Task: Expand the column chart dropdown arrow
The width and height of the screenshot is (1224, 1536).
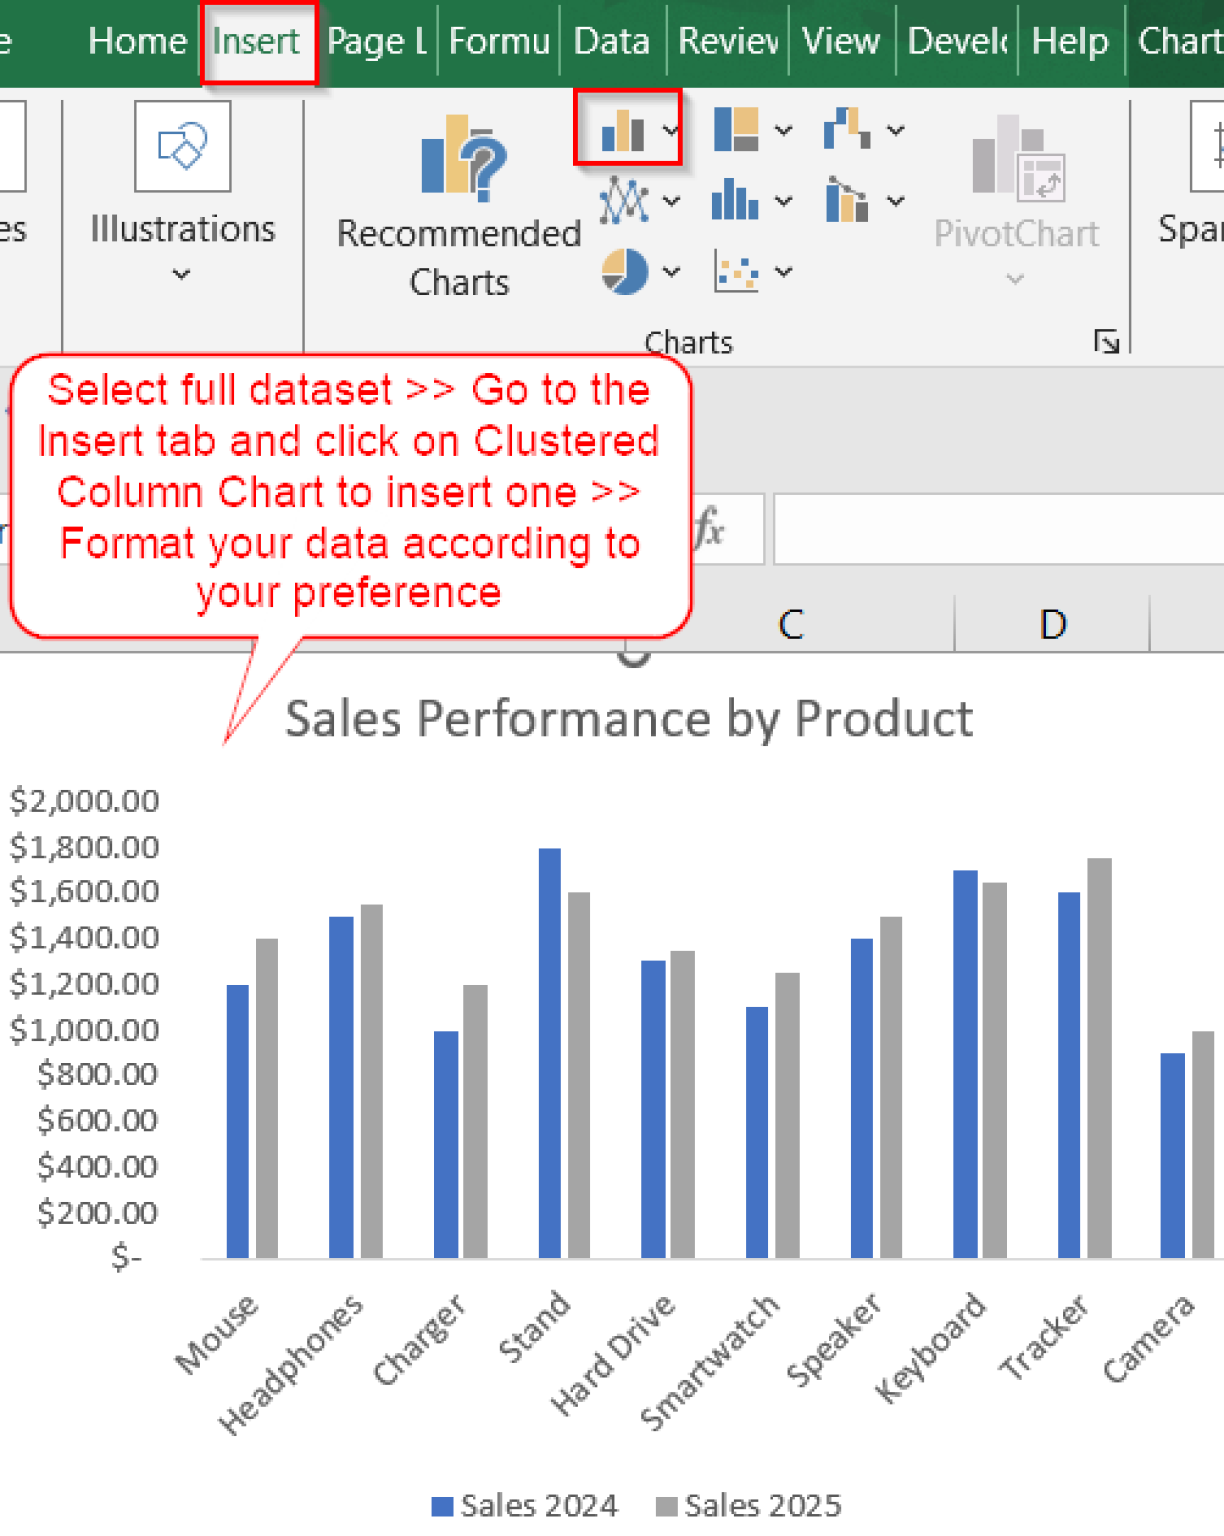Action: click(x=670, y=129)
